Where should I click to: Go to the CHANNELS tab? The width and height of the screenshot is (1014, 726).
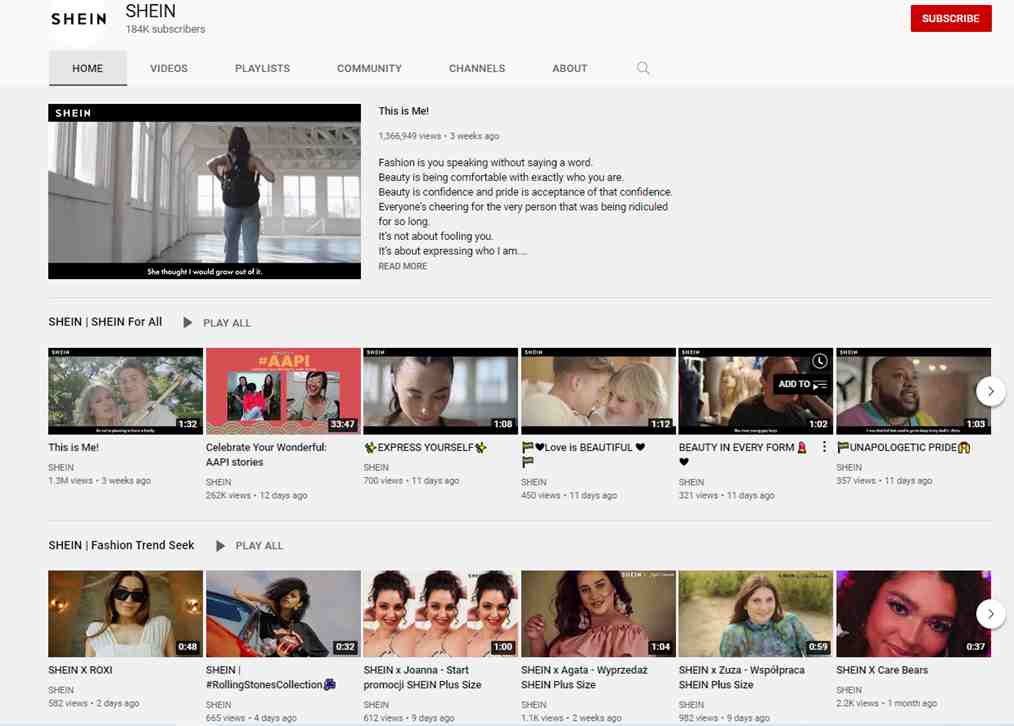pos(477,68)
